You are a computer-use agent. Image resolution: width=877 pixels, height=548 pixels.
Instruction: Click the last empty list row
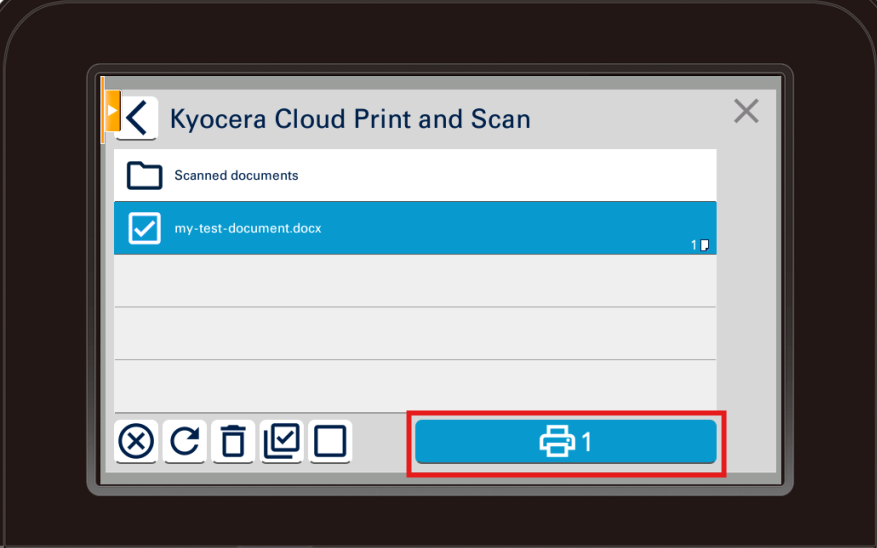415,386
